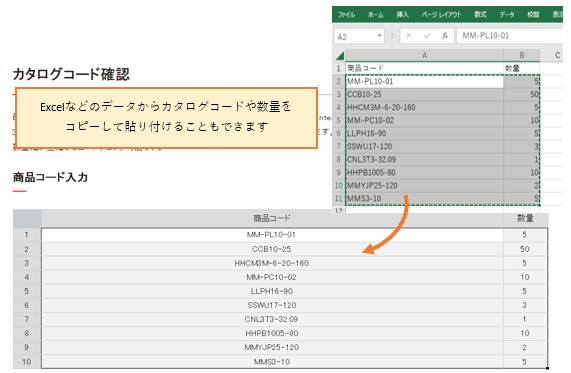571x373 pixels.
Task: Open the 数式 ribbon tab
Action: tap(480, 15)
